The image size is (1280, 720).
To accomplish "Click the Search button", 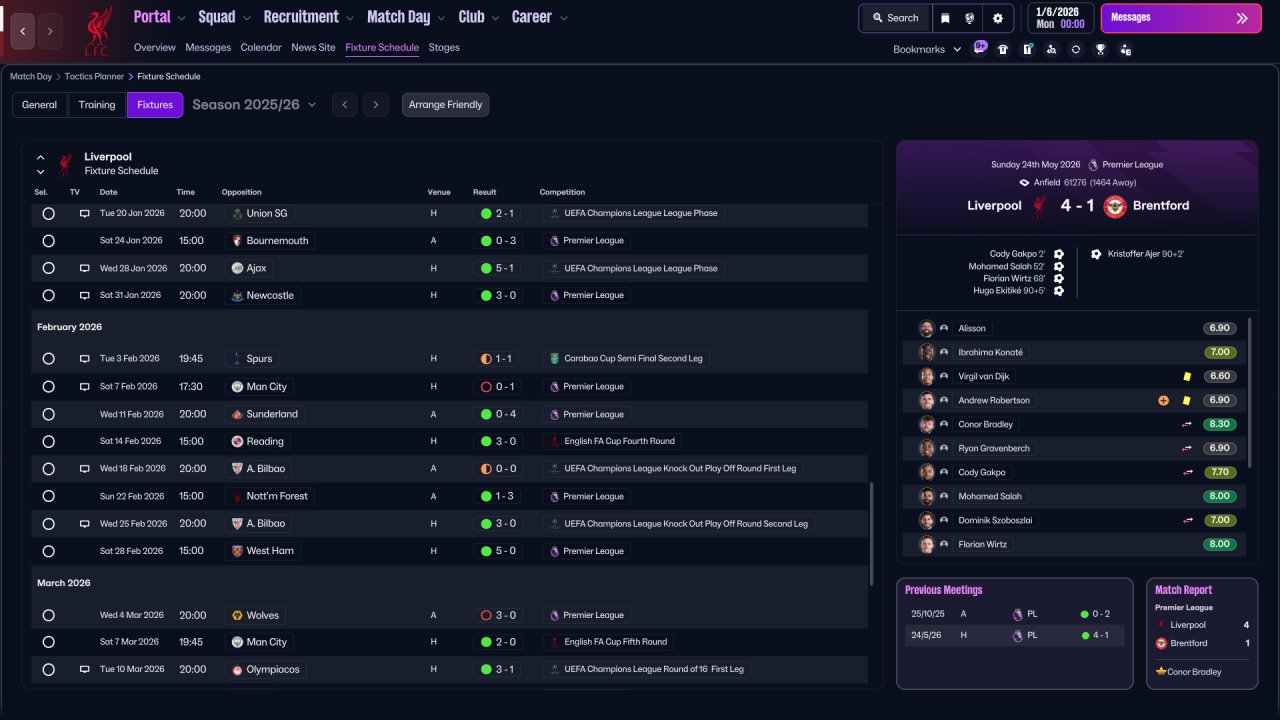I will 895,18.
